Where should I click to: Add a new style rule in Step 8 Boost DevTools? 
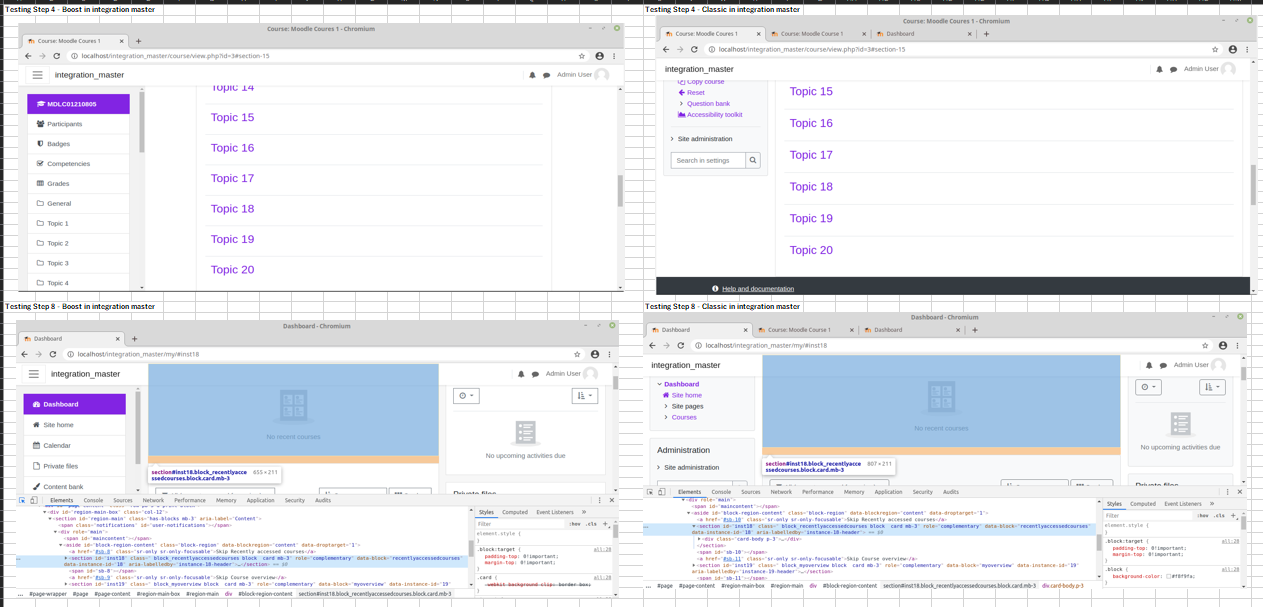tap(606, 524)
